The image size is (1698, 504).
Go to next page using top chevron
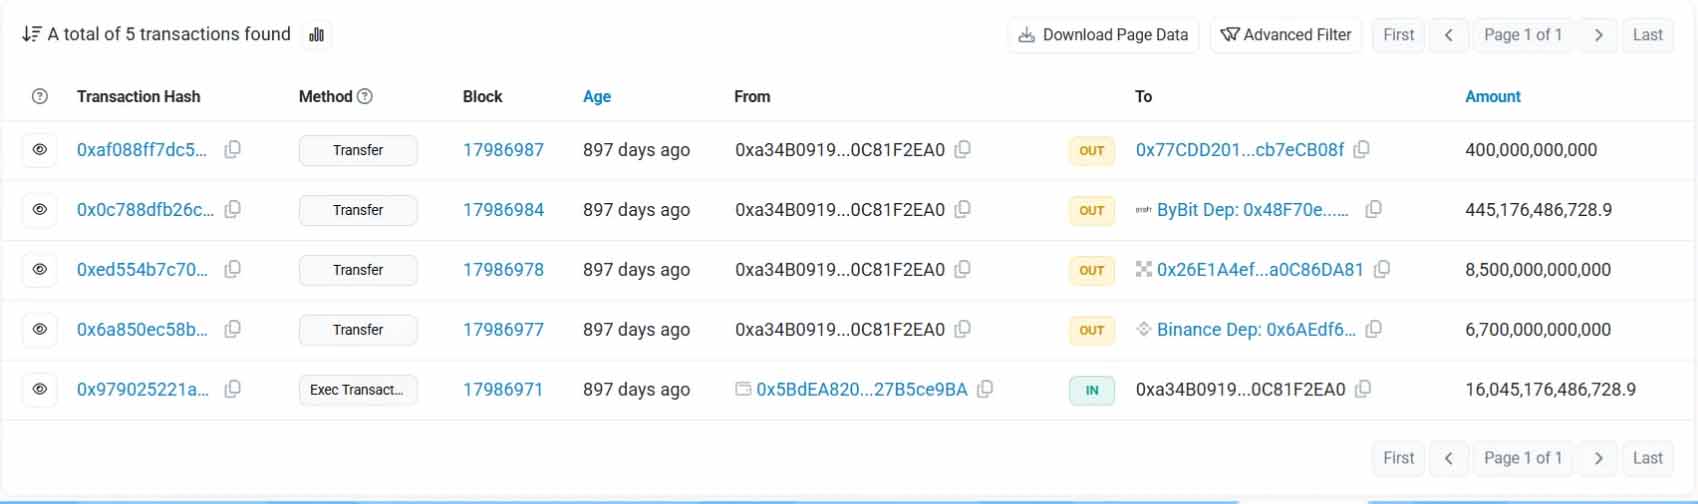coord(1598,35)
